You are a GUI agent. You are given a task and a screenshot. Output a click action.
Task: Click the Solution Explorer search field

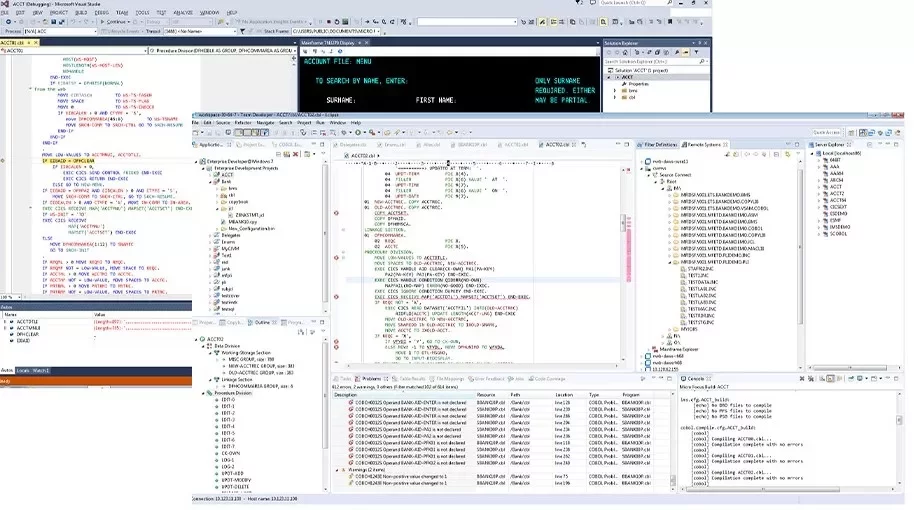click(x=655, y=61)
